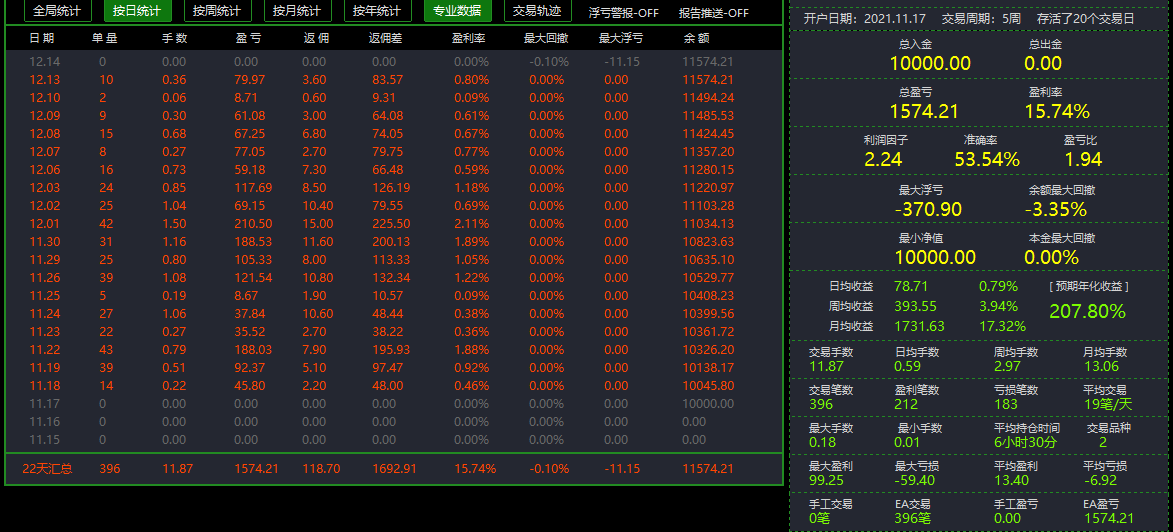Click the 交易笔数 value 396
The image size is (1173, 532).
coord(821,404)
